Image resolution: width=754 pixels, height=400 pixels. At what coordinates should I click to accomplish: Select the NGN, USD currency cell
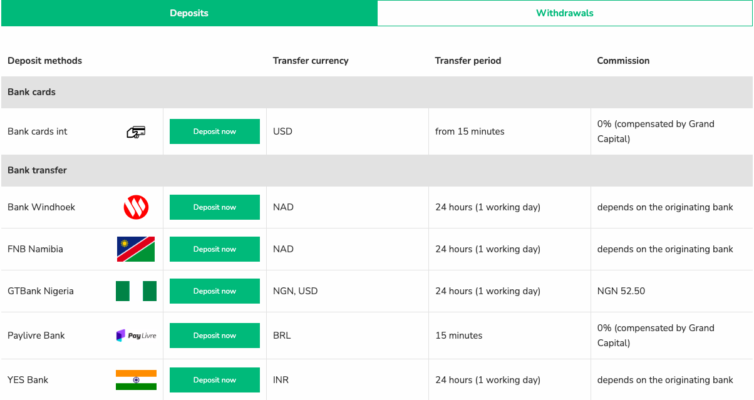[x=295, y=291]
